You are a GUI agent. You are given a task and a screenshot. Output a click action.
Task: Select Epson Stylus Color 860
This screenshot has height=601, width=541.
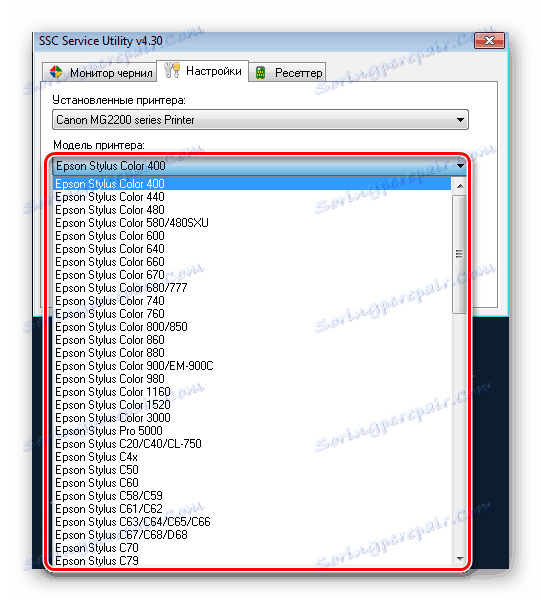252,340
